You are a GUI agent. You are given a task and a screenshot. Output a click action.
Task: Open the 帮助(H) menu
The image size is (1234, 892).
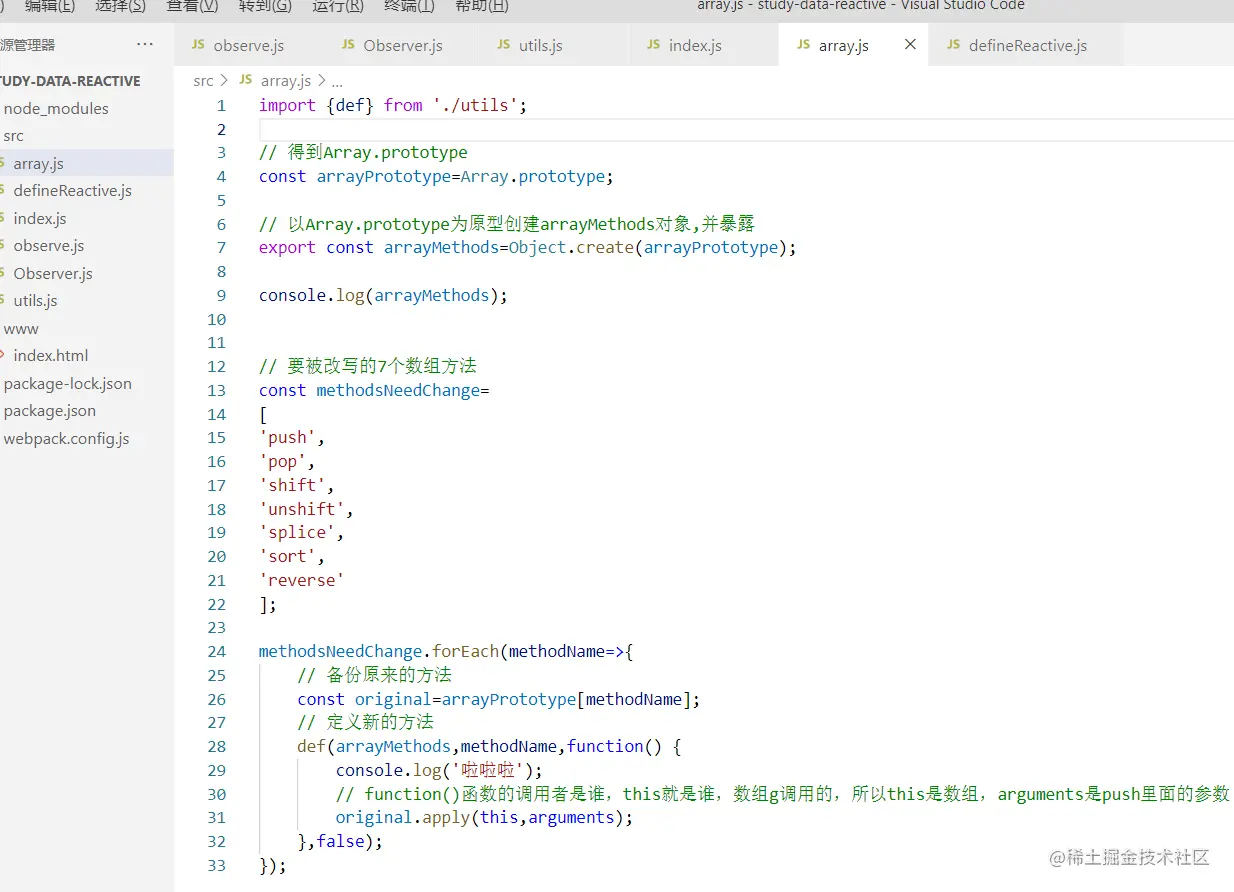[x=481, y=6]
